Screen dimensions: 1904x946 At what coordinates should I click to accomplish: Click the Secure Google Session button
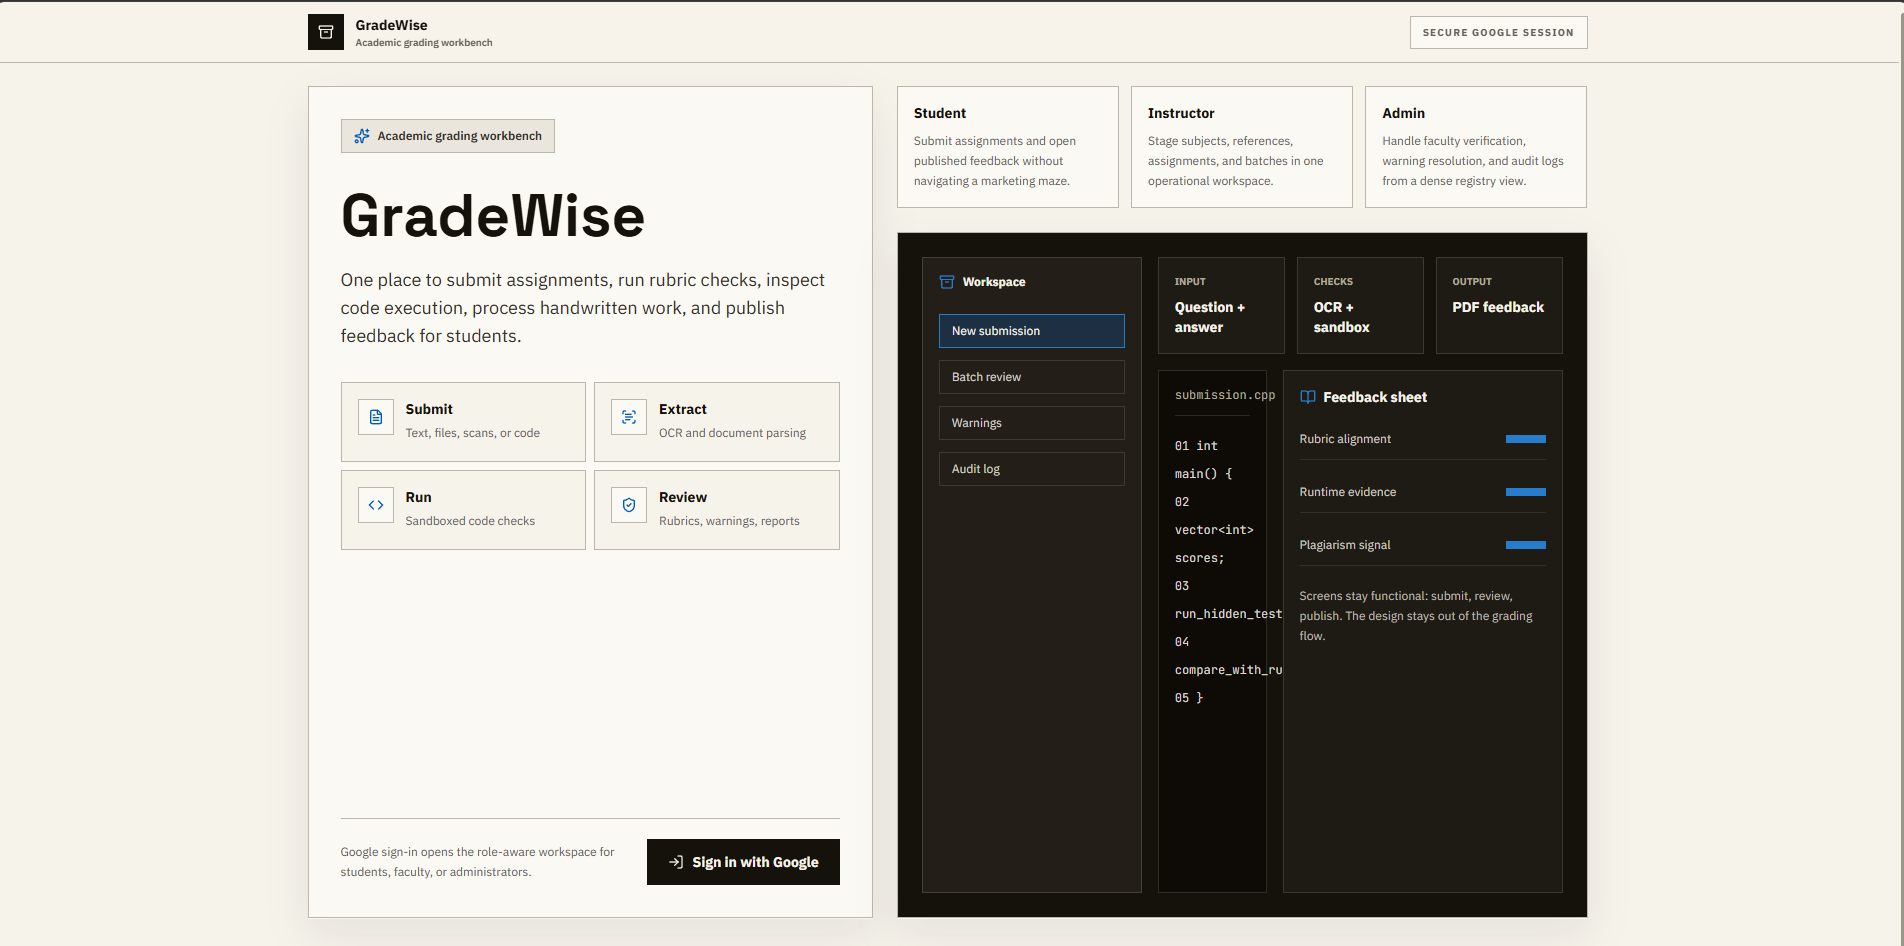[1498, 32]
